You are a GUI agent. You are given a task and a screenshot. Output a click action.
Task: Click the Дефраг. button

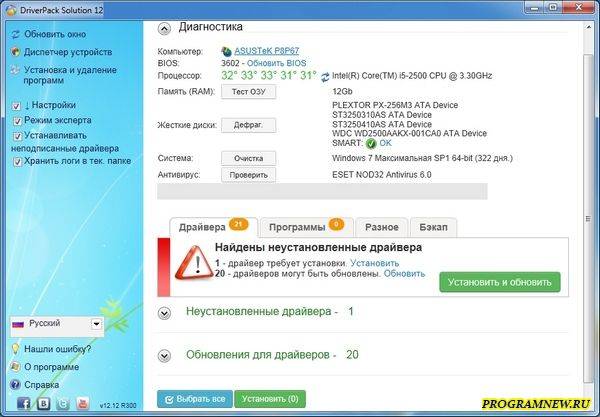[x=248, y=125]
